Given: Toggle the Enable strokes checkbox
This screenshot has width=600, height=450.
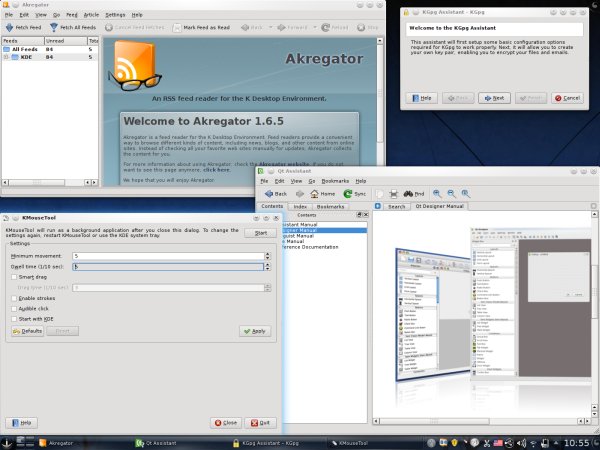Looking at the screenshot, I should point(13,298).
